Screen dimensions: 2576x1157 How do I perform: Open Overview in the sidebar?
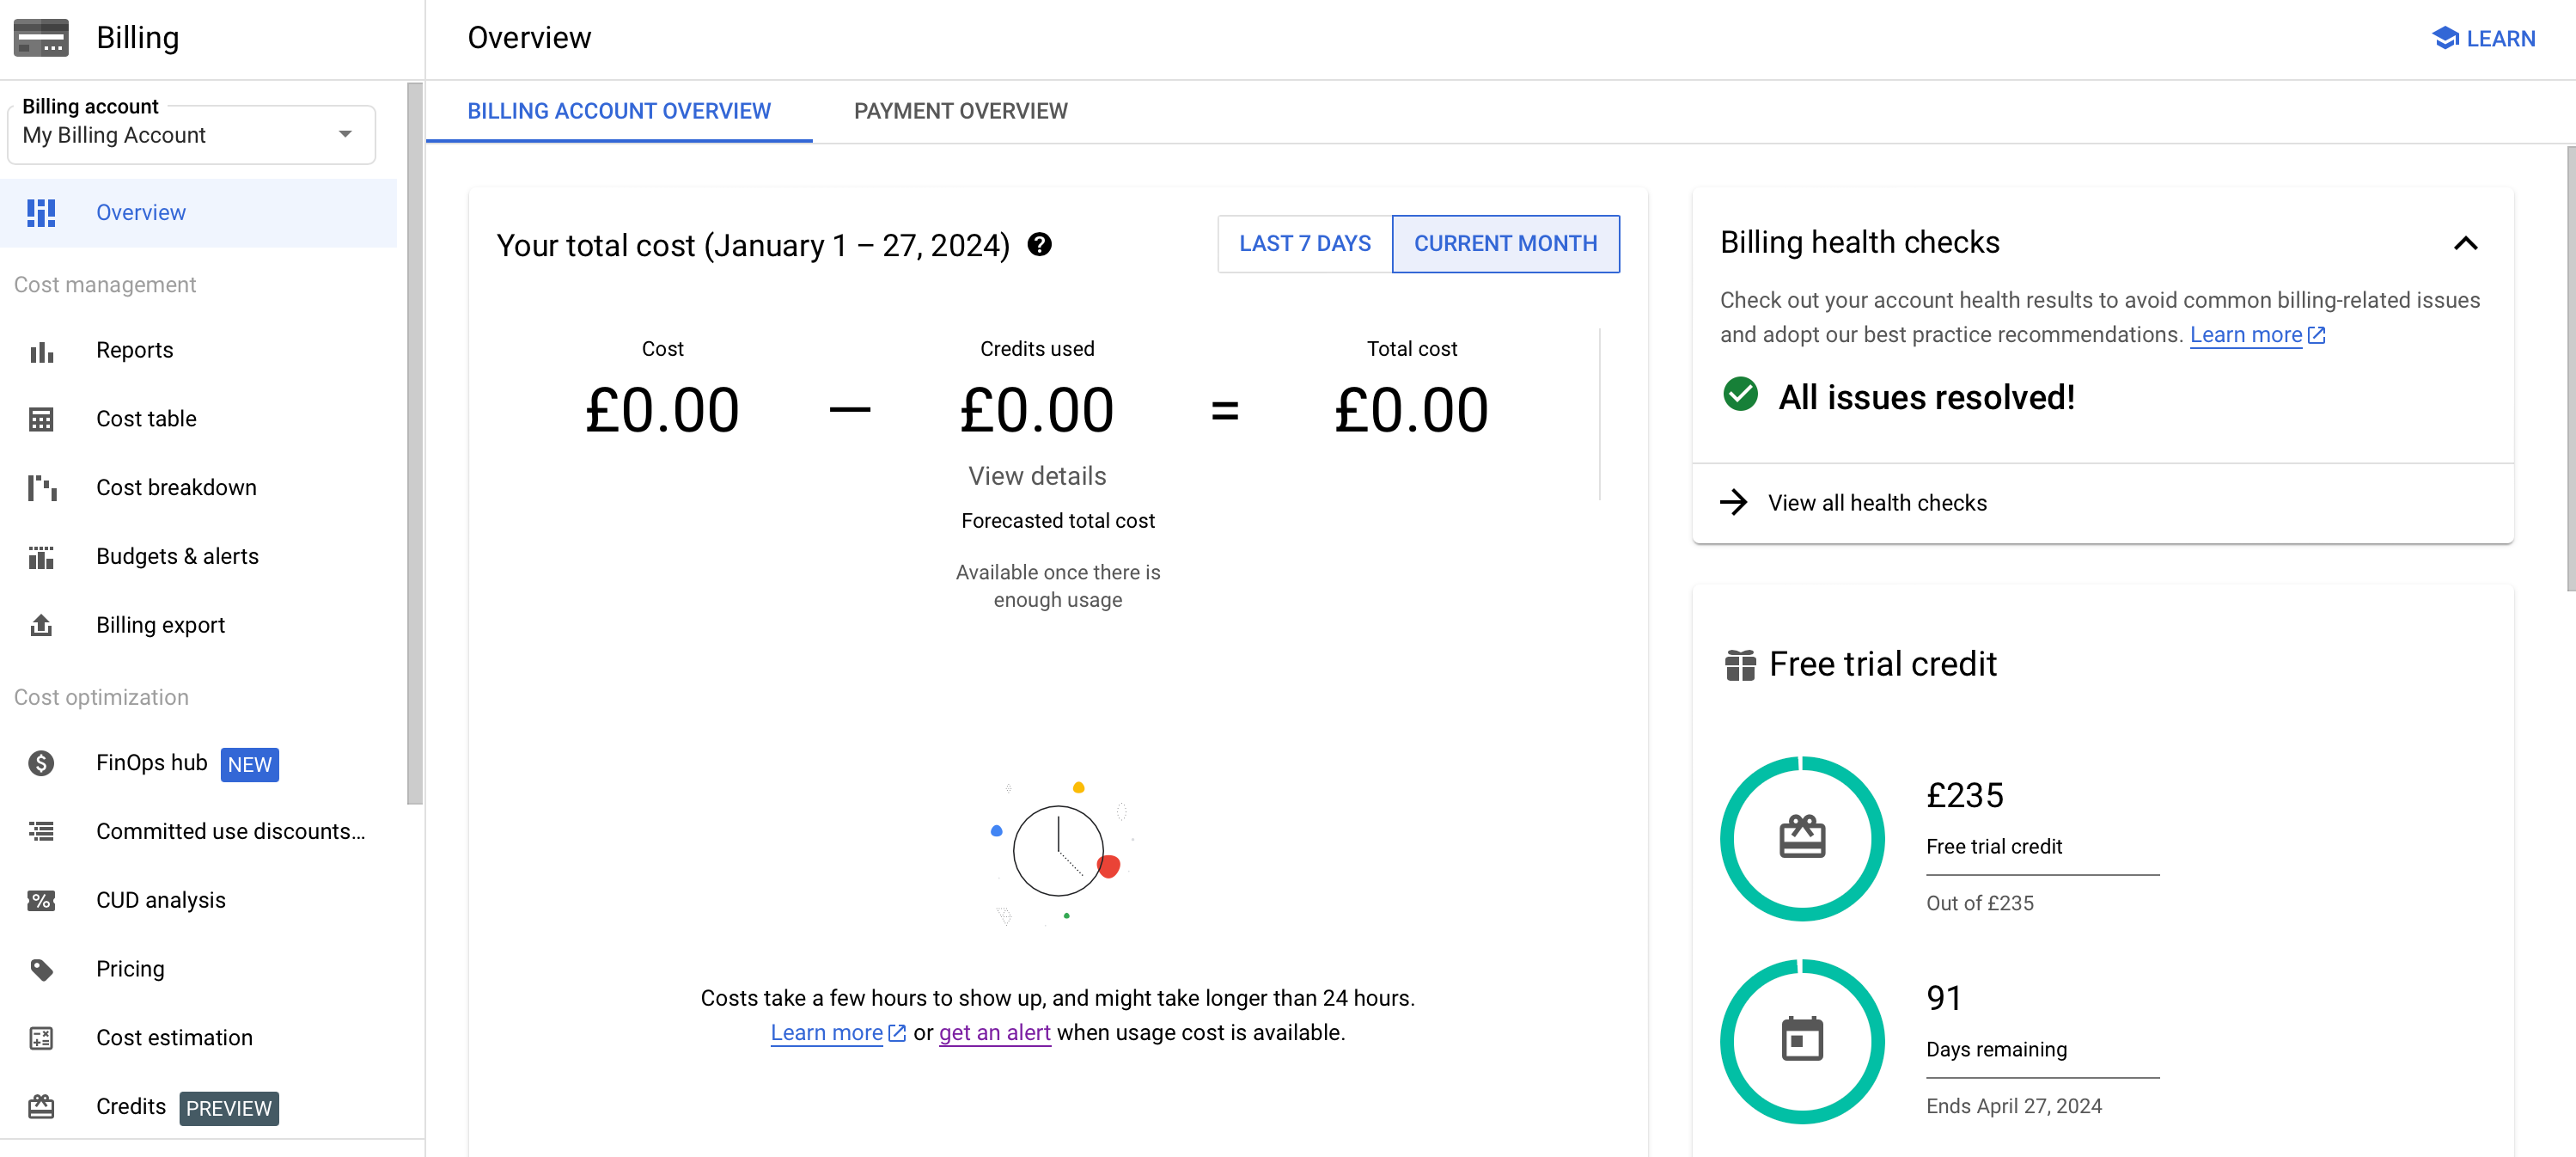pyautogui.click(x=198, y=213)
